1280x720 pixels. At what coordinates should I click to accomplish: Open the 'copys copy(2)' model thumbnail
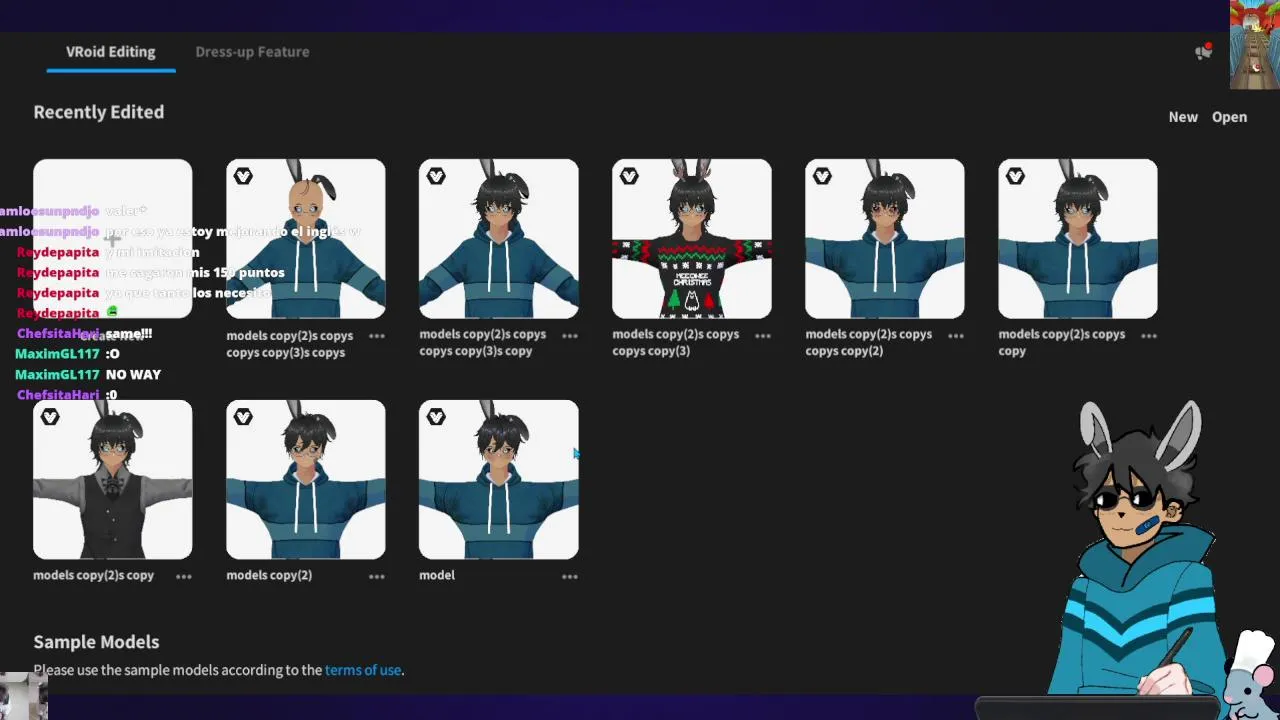[x=885, y=239]
